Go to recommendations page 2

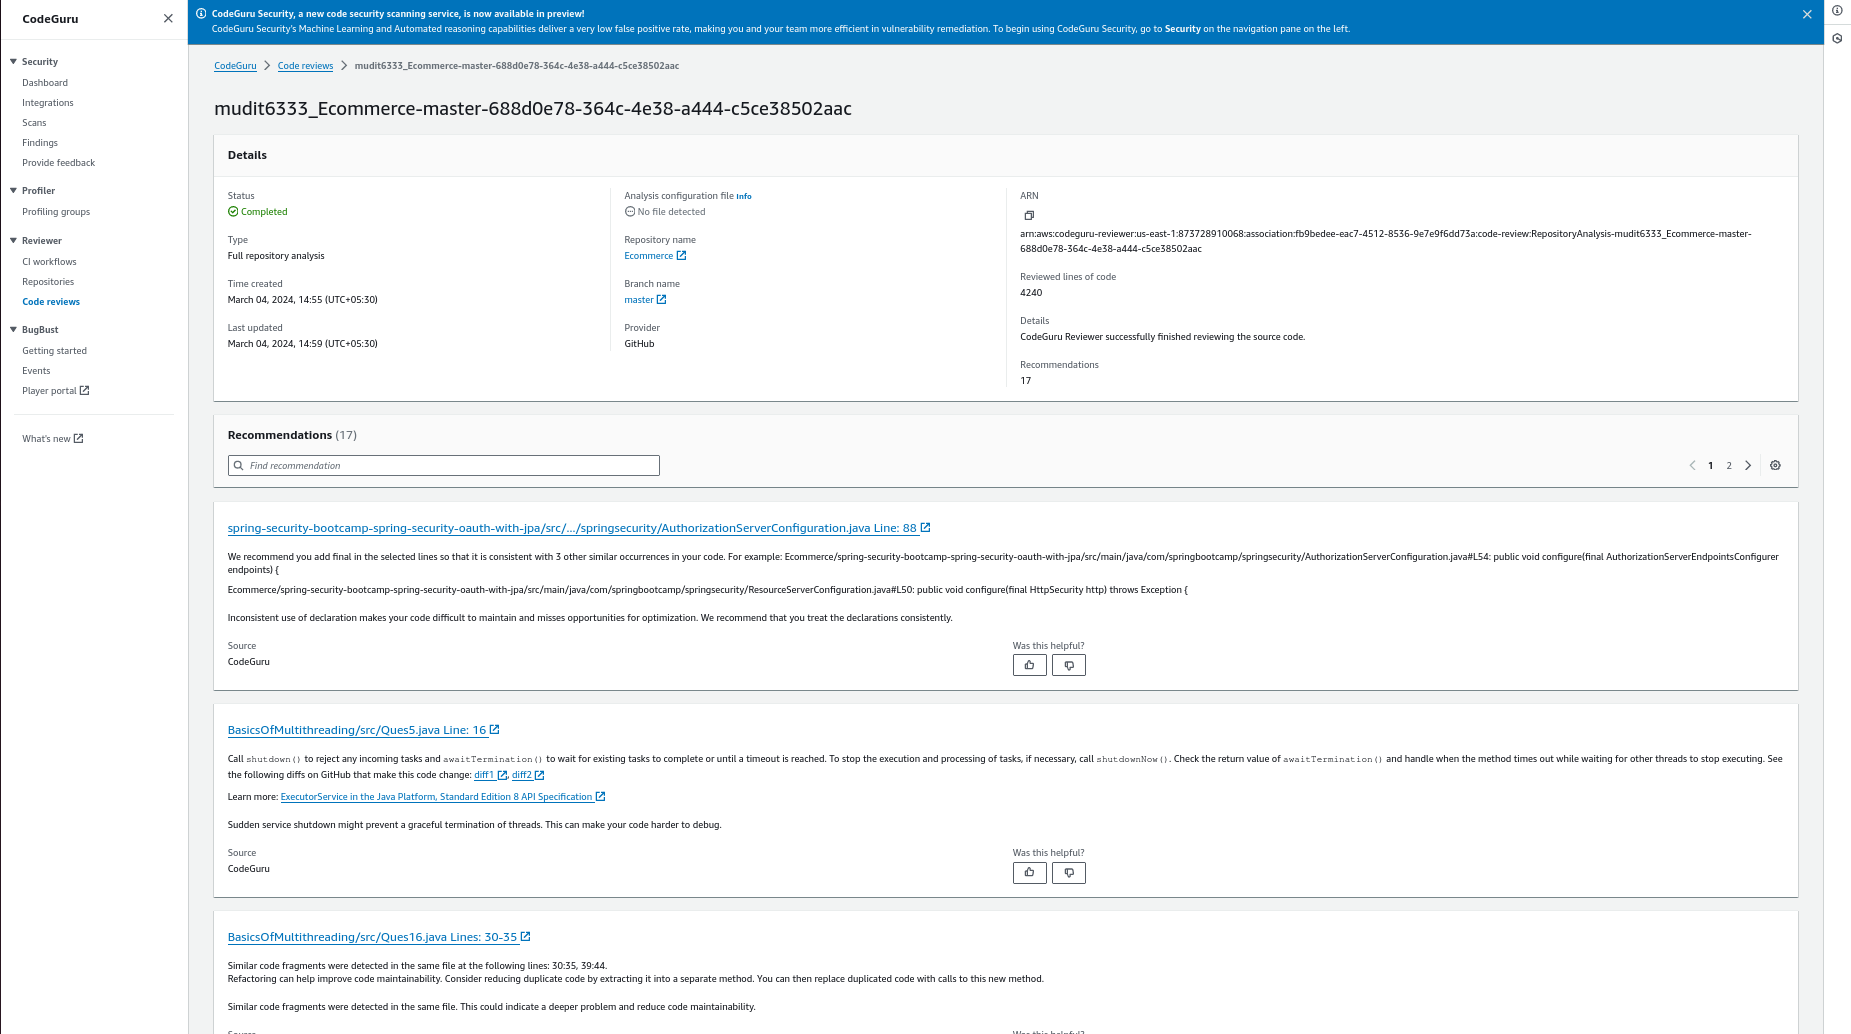(1728, 465)
